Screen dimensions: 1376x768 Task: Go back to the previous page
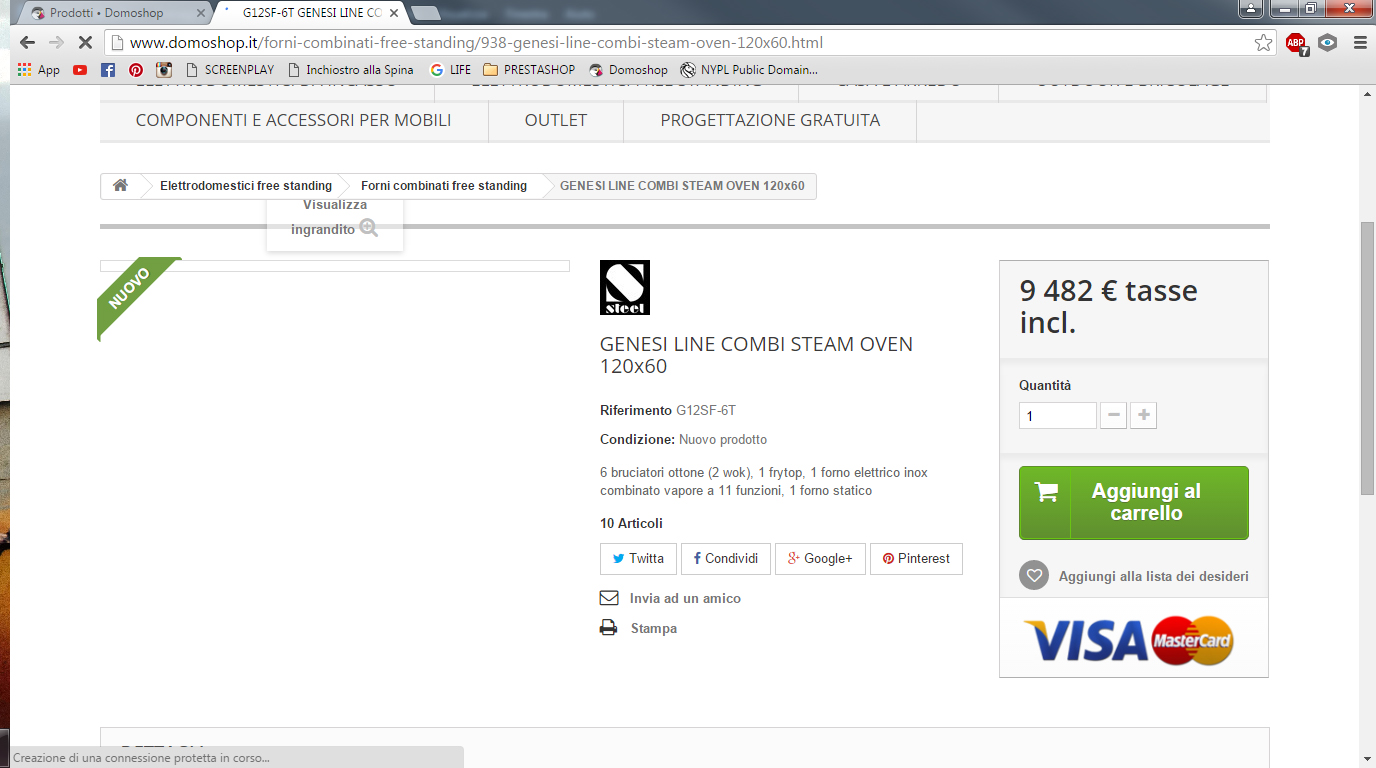pyautogui.click(x=27, y=43)
